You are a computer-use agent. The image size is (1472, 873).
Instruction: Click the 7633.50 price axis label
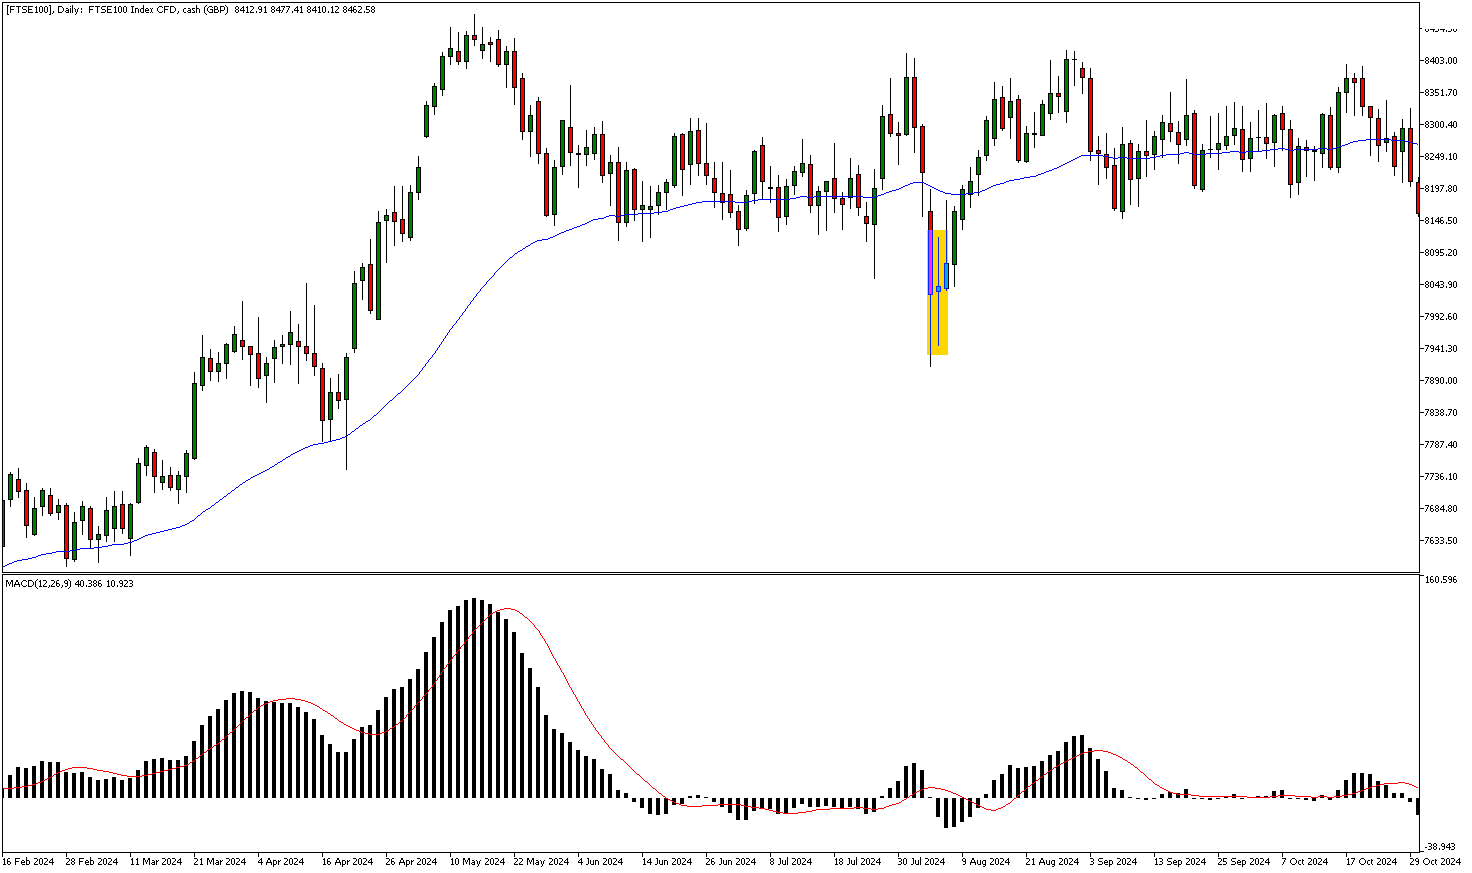click(x=1440, y=541)
